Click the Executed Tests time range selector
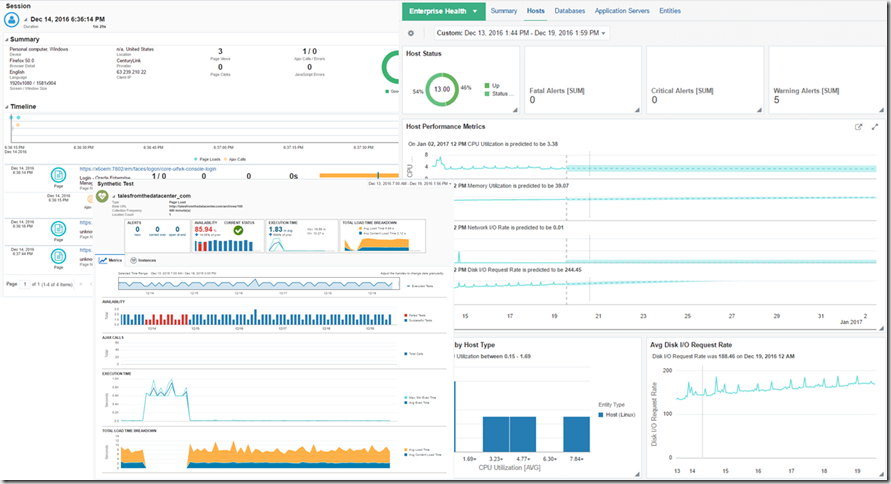Viewport: 891px width, 484px height. tap(259, 283)
